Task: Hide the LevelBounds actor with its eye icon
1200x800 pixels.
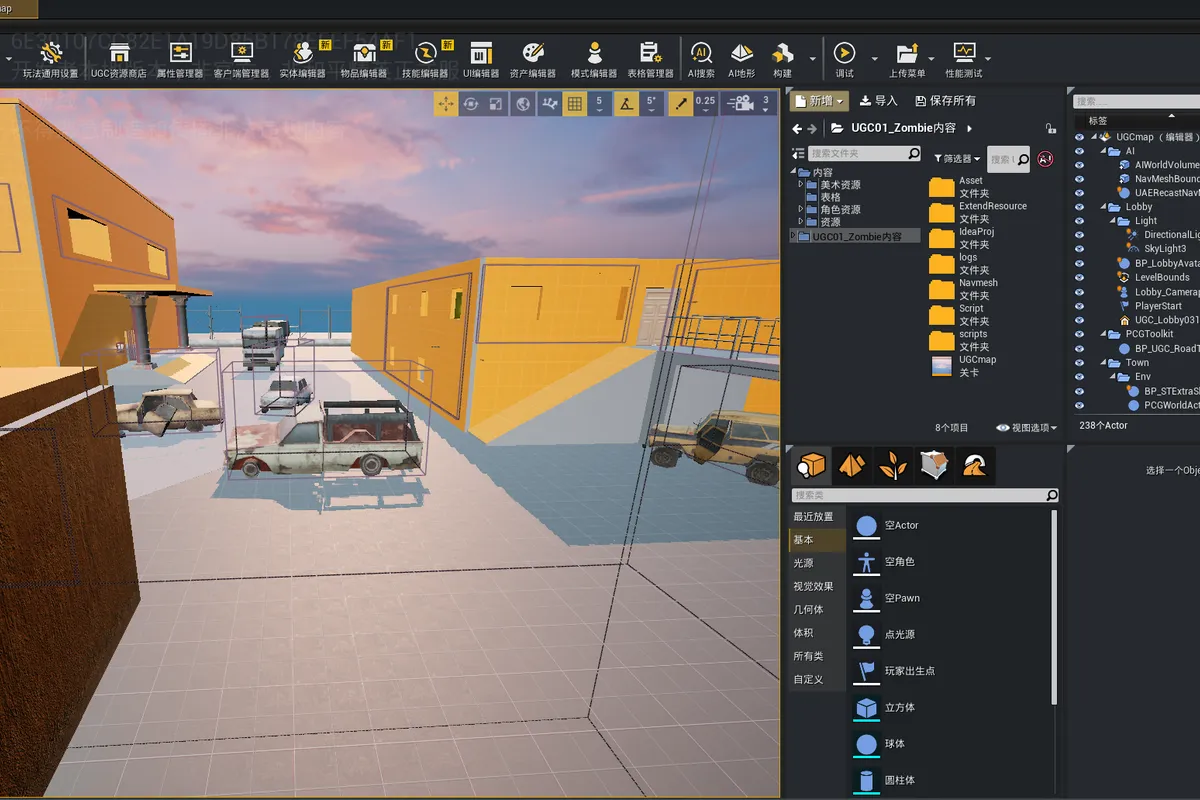Action: pos(1079,278)
